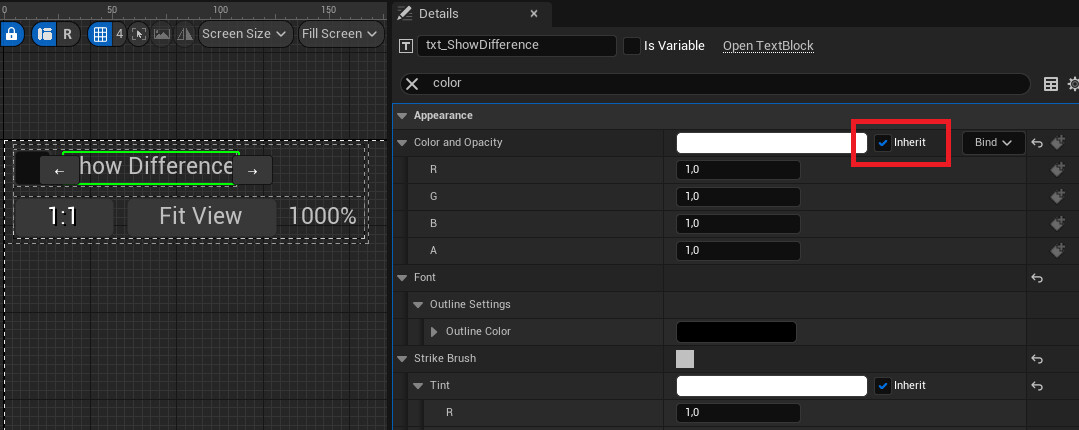Open the black Outline Color swatch
Screen dimensions: 1079x430
(x=736, y=332)
